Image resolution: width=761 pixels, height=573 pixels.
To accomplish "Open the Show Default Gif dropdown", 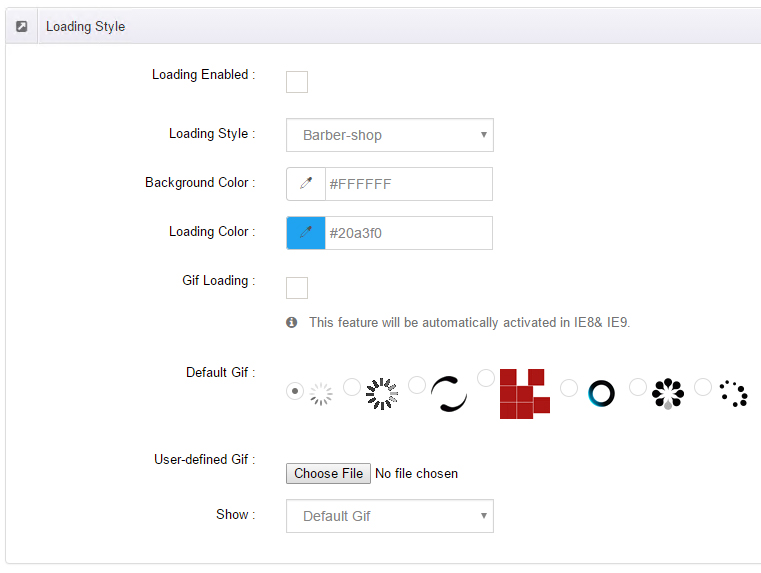I will click(x=390, y=516).
